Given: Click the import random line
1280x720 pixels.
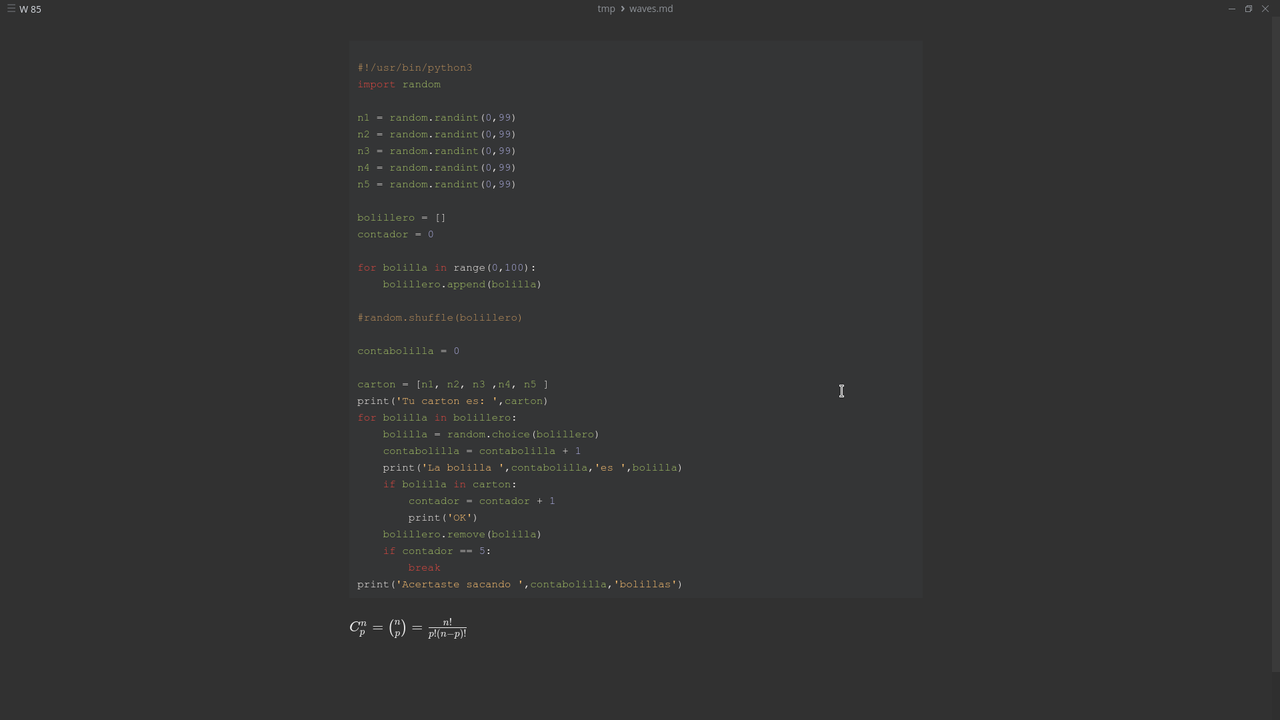Looking at the screenshot, I should [399, 85].
